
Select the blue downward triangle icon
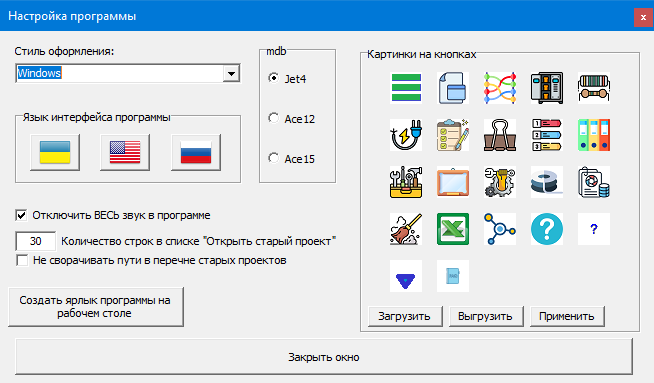406,276
